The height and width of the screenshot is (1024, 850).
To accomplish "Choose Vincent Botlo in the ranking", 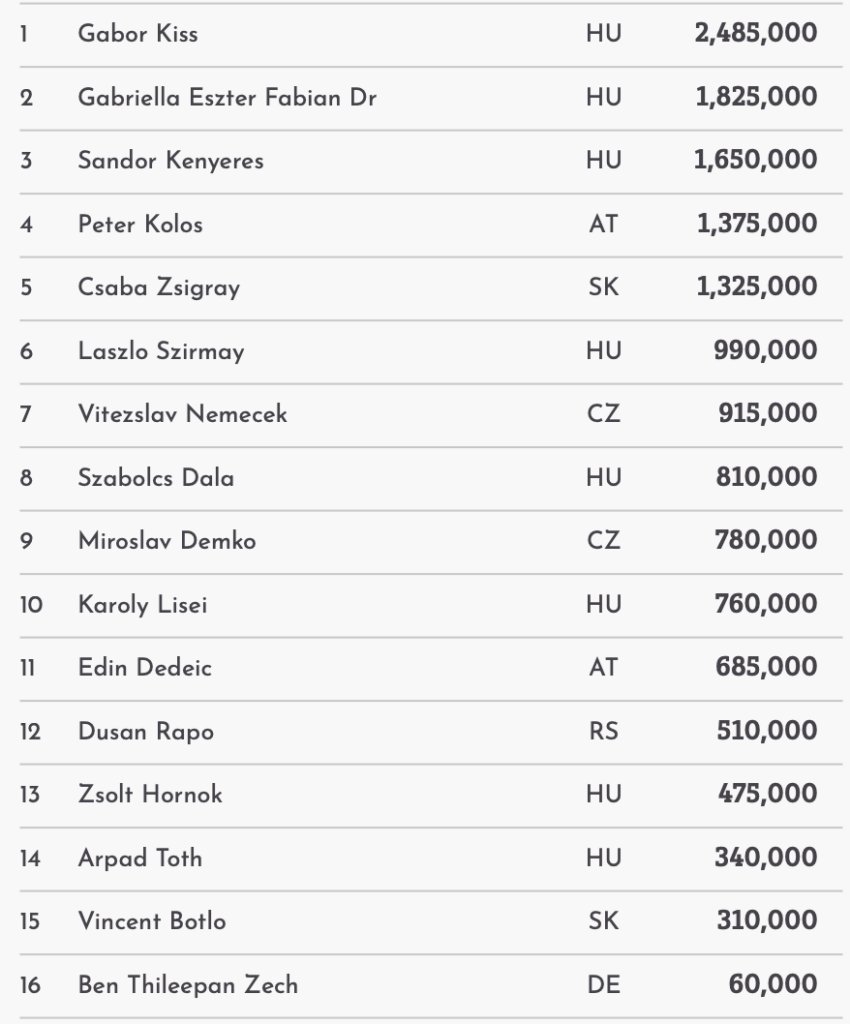I will click(x=152, y=922).
